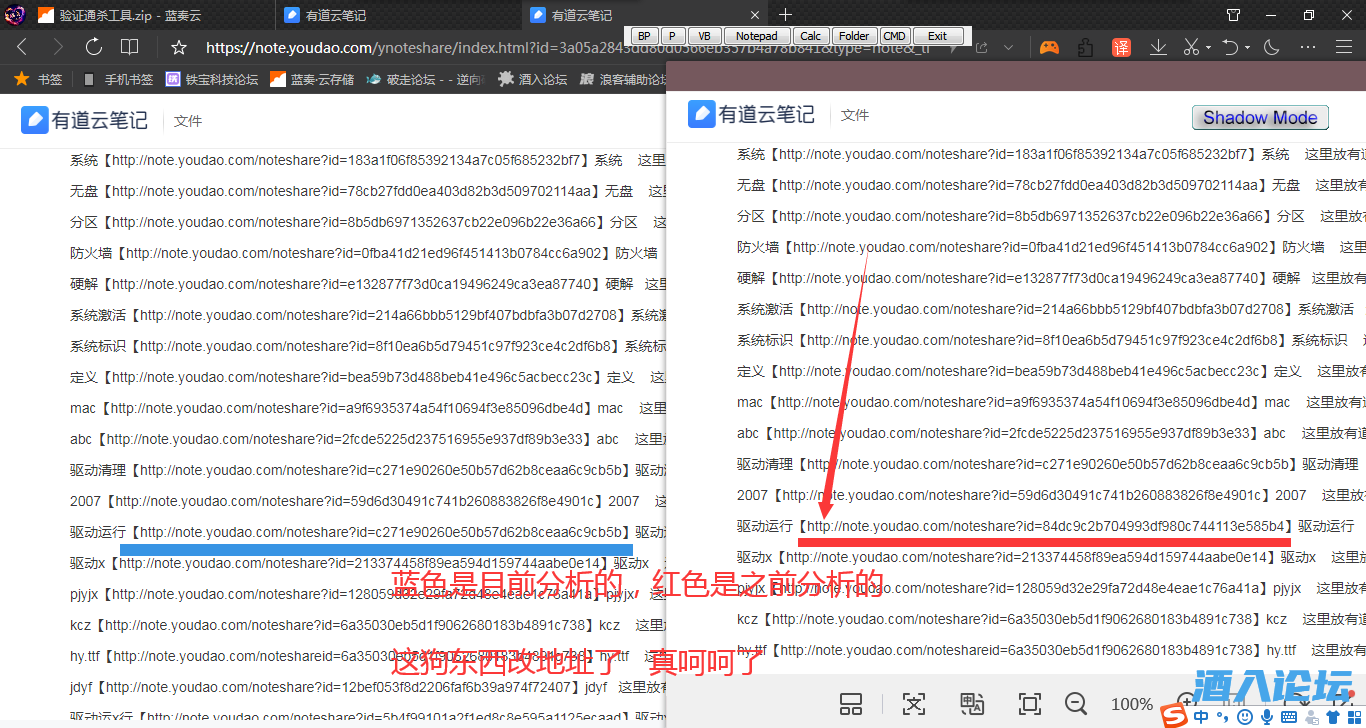This screenshot has height=728, width=1366.
Task: Switch to the active second 有道云笔记 tab
Action: [646, 15]
